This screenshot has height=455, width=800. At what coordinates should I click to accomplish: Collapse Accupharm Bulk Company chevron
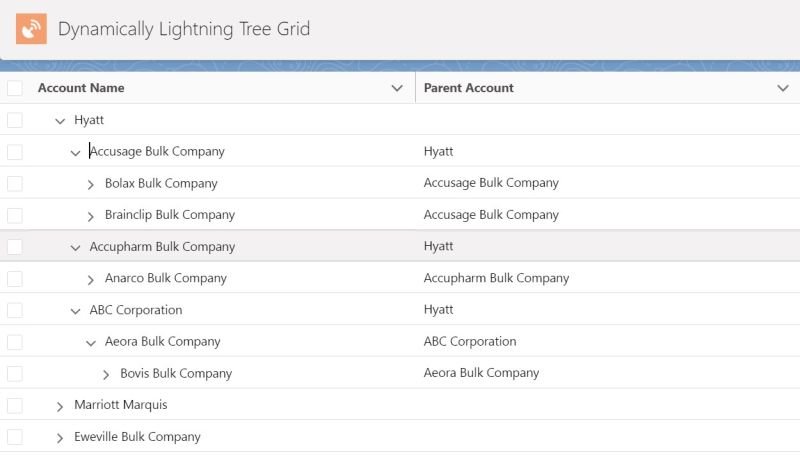[75, 248]
